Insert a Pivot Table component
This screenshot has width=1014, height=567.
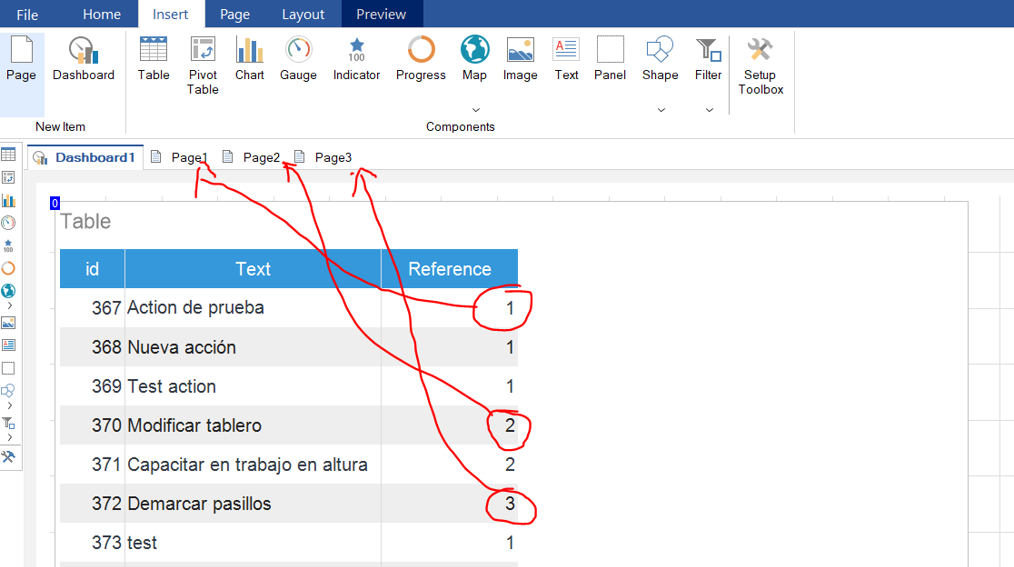coord(202,66)
